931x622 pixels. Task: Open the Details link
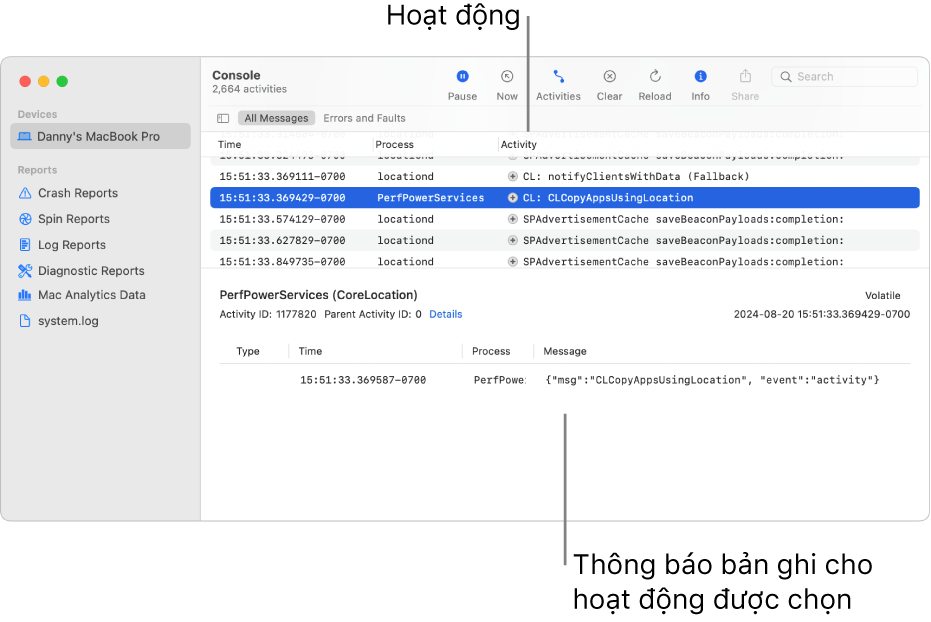[x=445, y=314]
